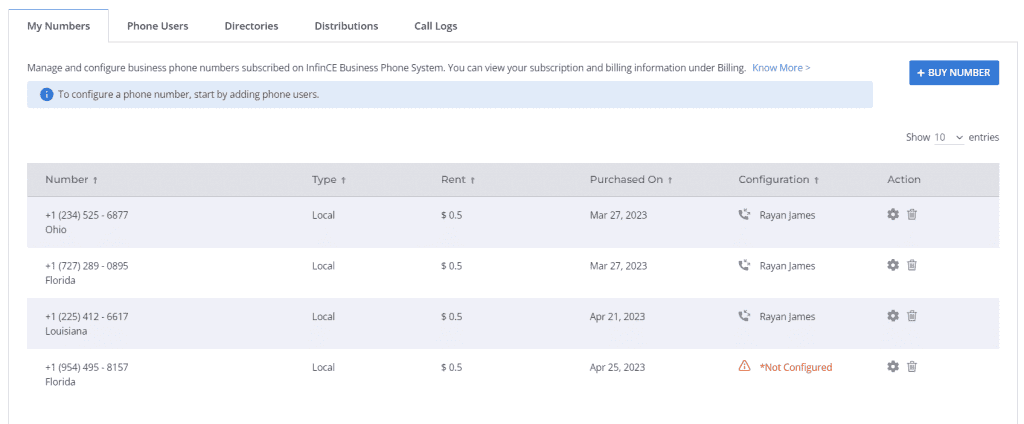Image resolution: width=1024 pixels, height=424 pixels.
Task: Sort table by Configuration column
Action: click(778, 180)
